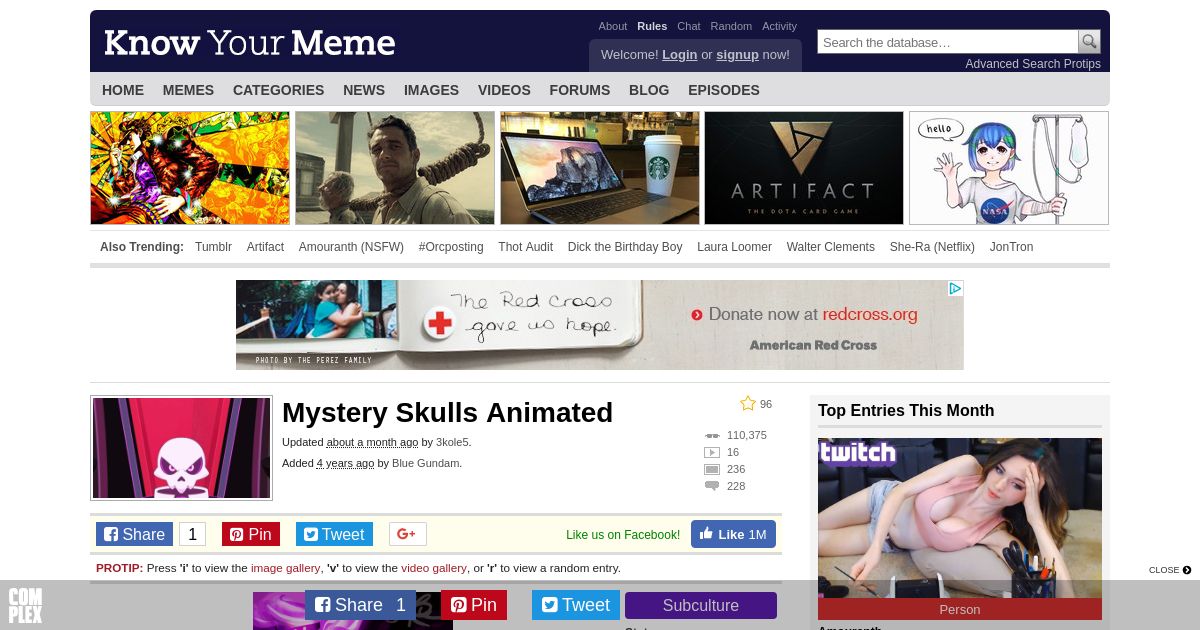
Task: Open Advanced Search Protips link
Action: click(x=1033, y=64)
